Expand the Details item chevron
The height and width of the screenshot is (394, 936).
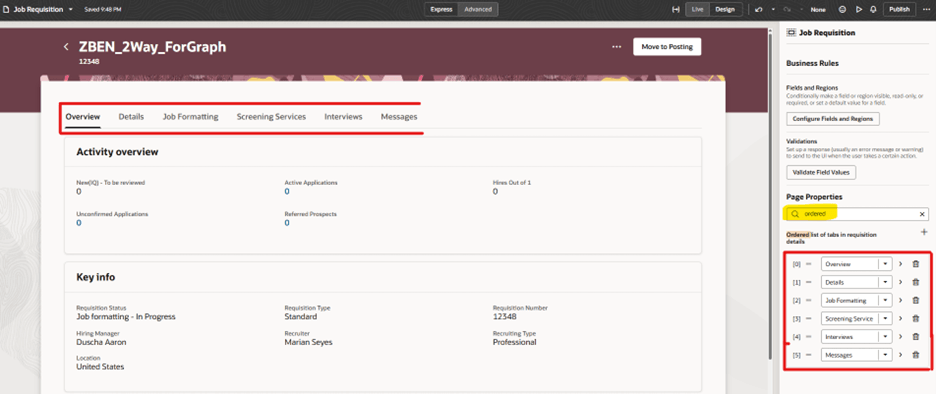(x=900, y=282)
